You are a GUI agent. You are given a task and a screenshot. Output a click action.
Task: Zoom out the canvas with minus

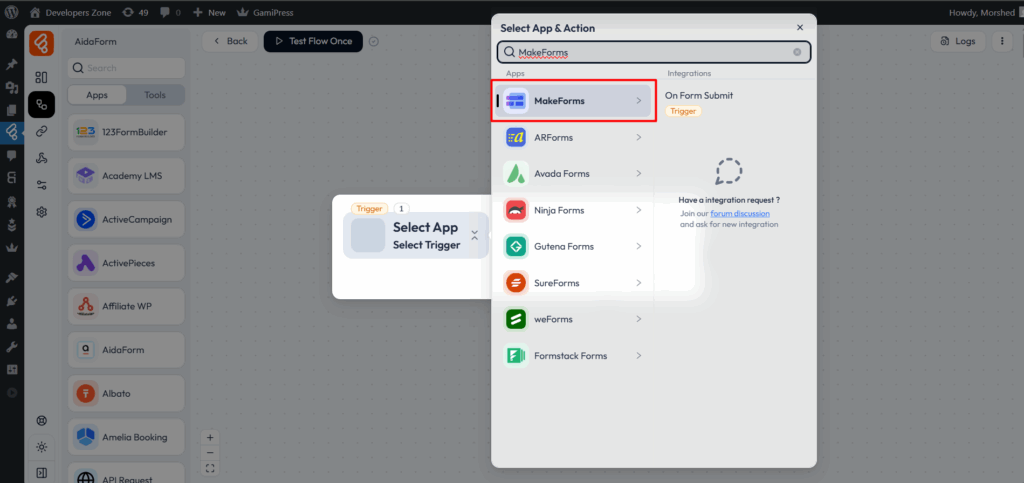[x=210, y=452]
